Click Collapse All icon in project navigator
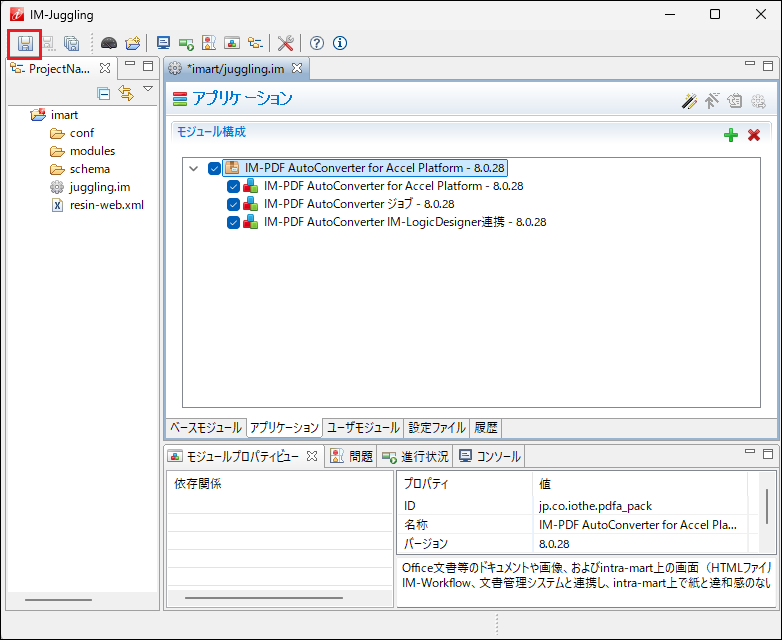782x640 pixels. pyautogui.click(x=103, y=93)
